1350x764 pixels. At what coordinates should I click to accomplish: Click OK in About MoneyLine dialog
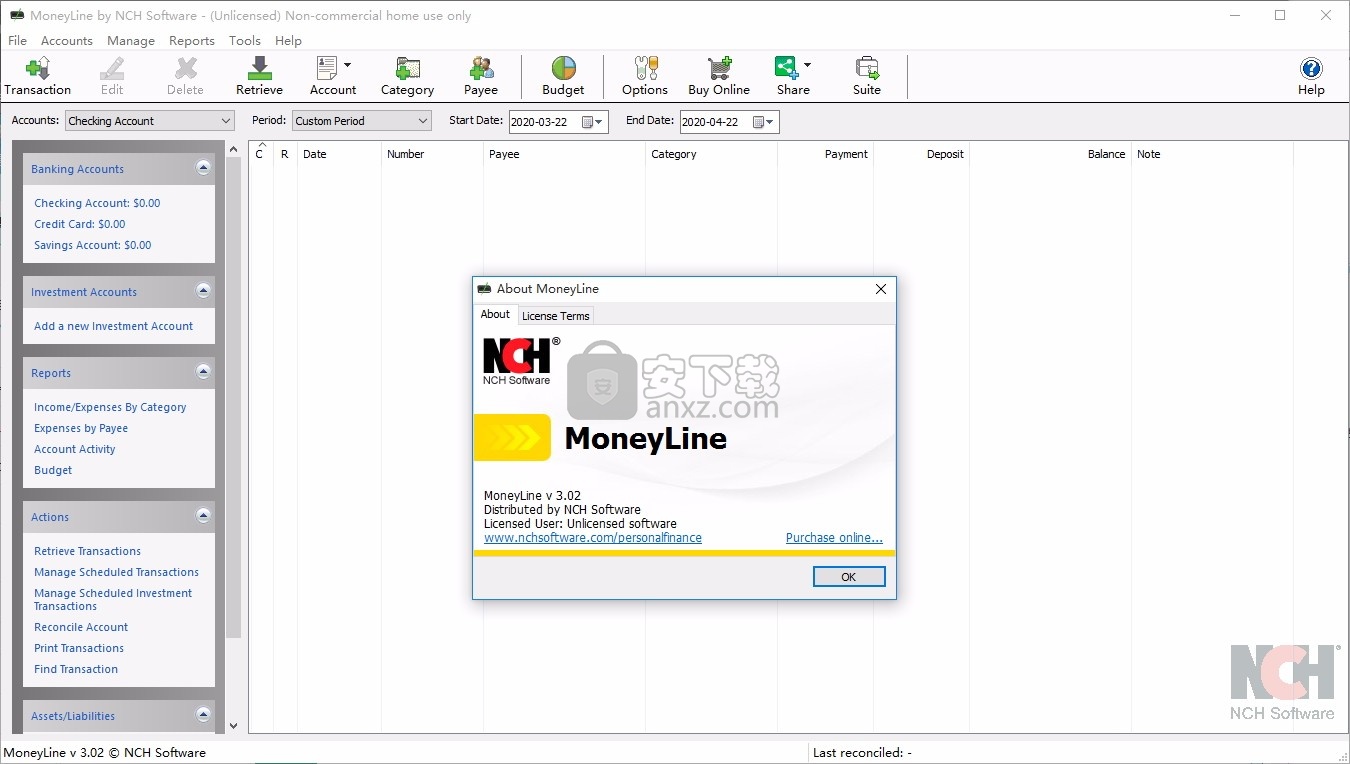[x=849, y=577]
